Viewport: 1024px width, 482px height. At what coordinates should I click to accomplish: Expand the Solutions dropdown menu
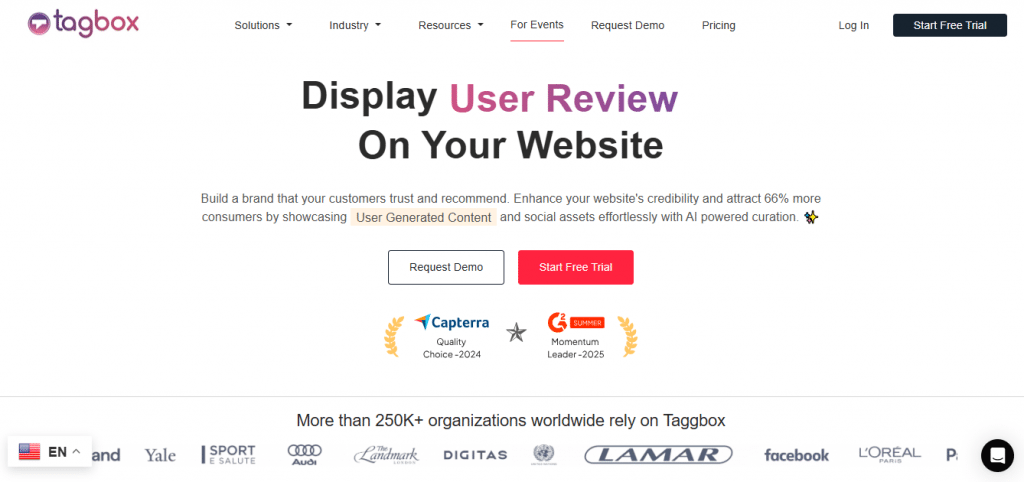(x=263, y=25)
